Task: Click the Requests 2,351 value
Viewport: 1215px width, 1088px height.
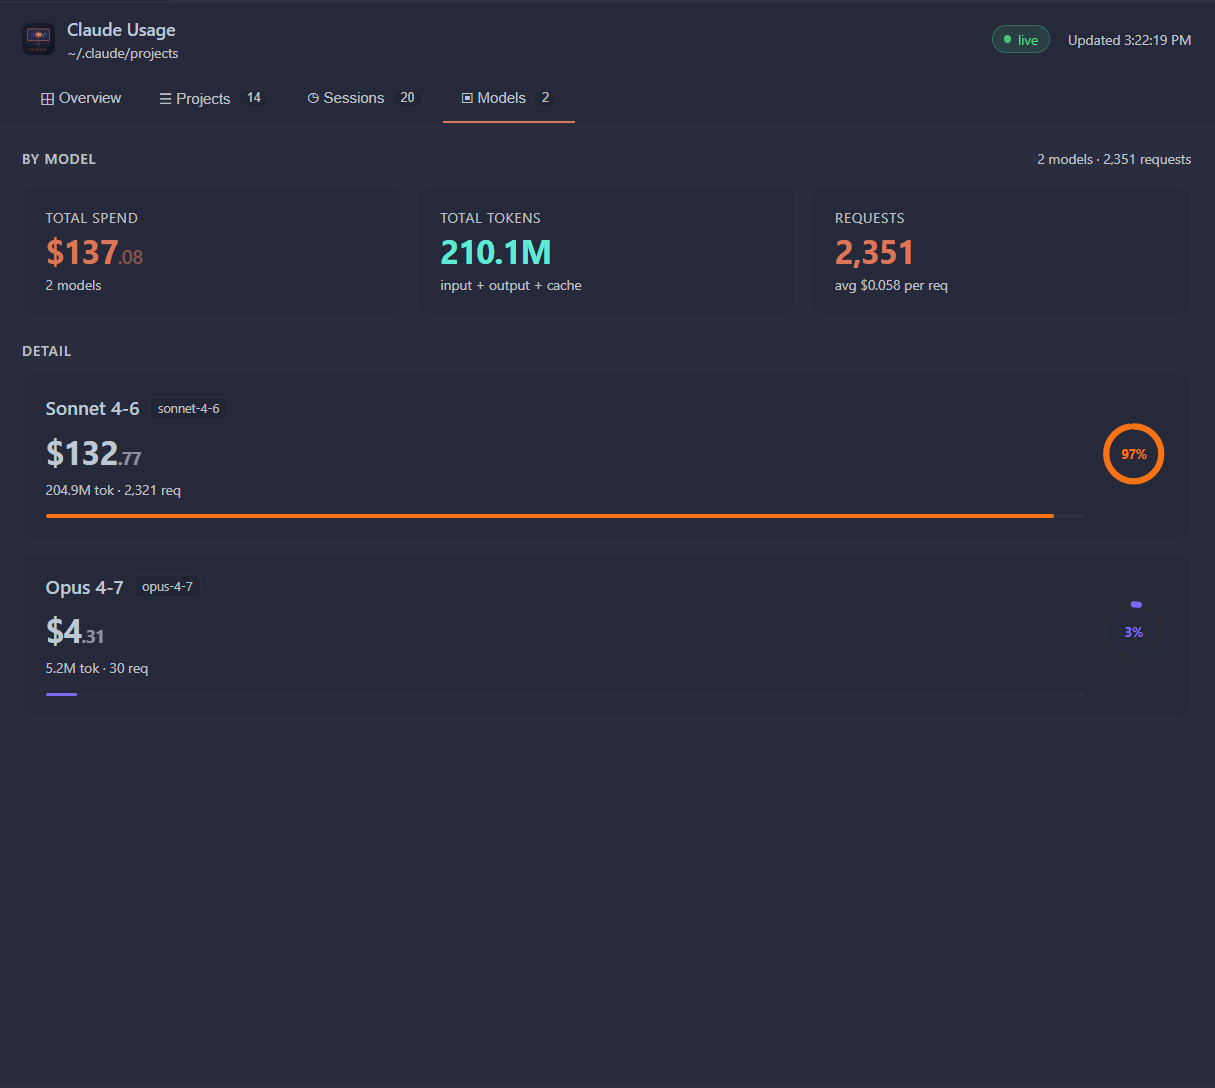Action: click(x=874, y=252)
